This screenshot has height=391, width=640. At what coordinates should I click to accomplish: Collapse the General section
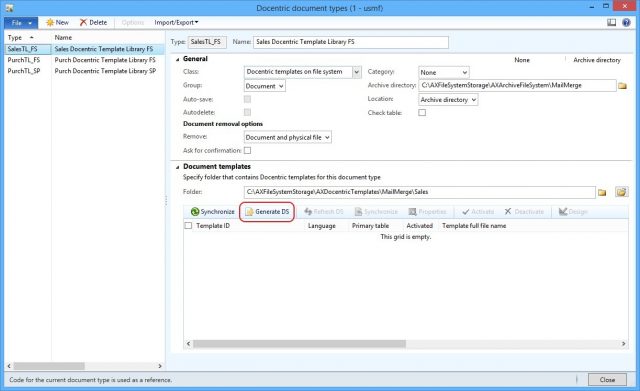pyautogui.click(x=178, y=60)
